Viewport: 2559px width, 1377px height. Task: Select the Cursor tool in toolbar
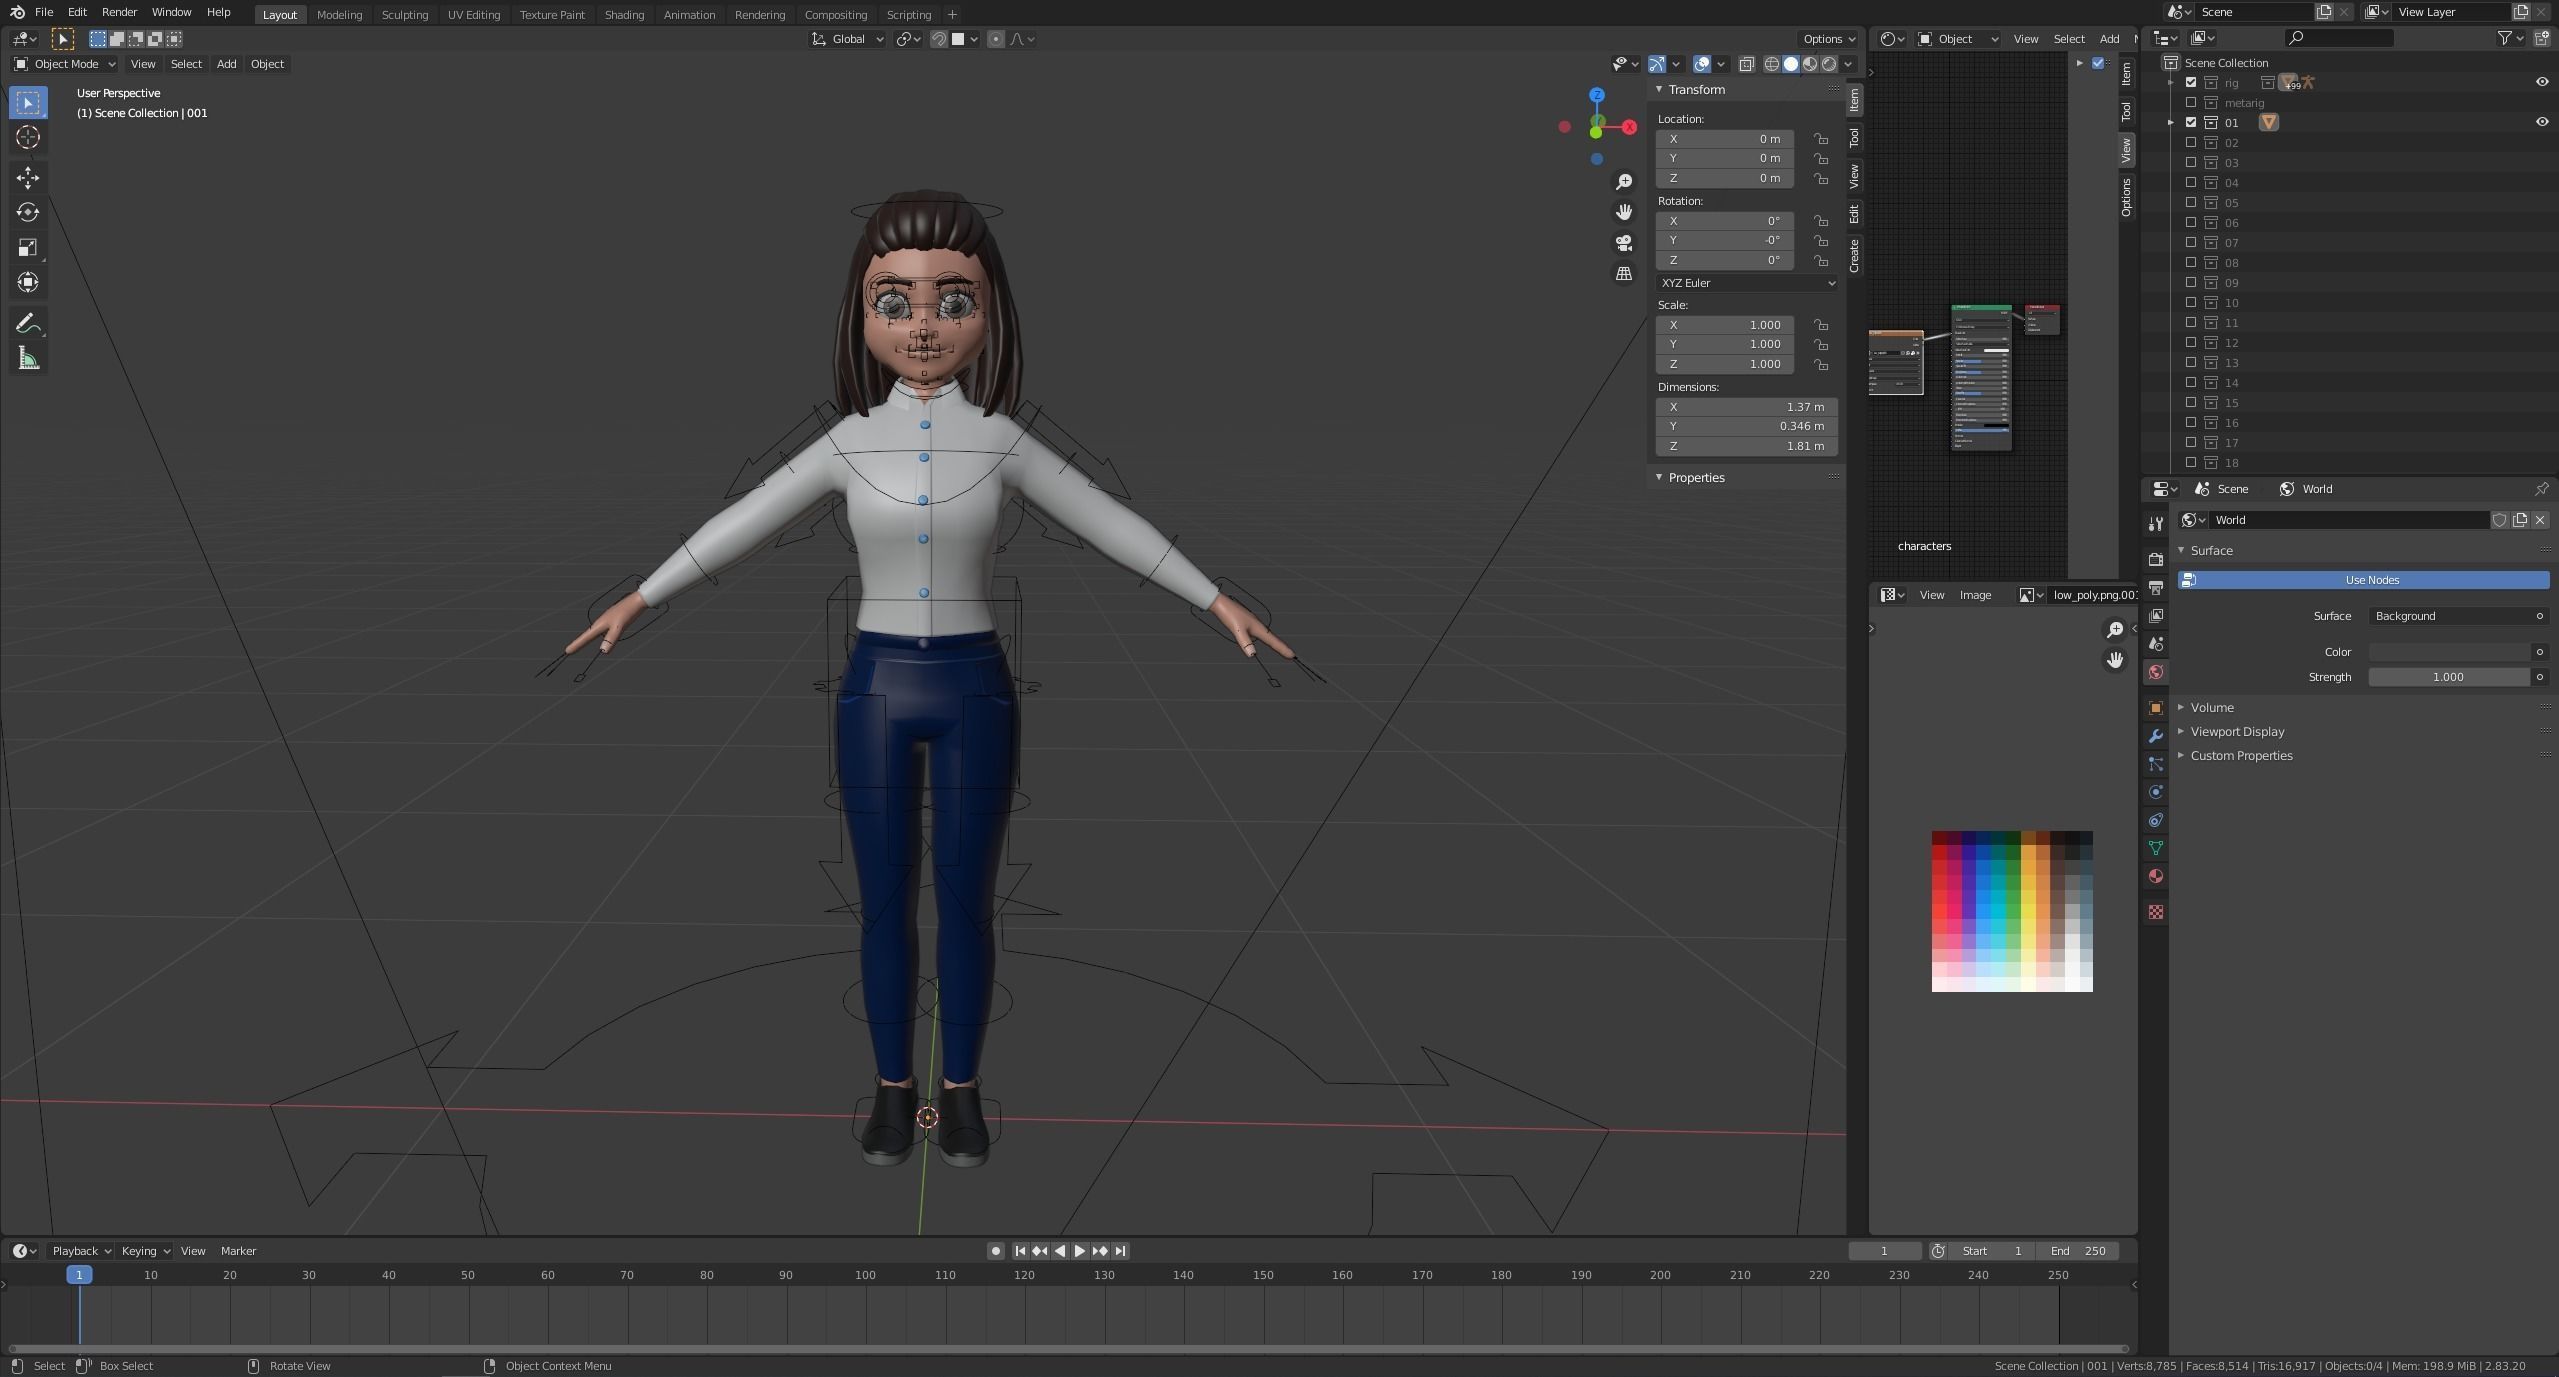[x=28, y=137]
